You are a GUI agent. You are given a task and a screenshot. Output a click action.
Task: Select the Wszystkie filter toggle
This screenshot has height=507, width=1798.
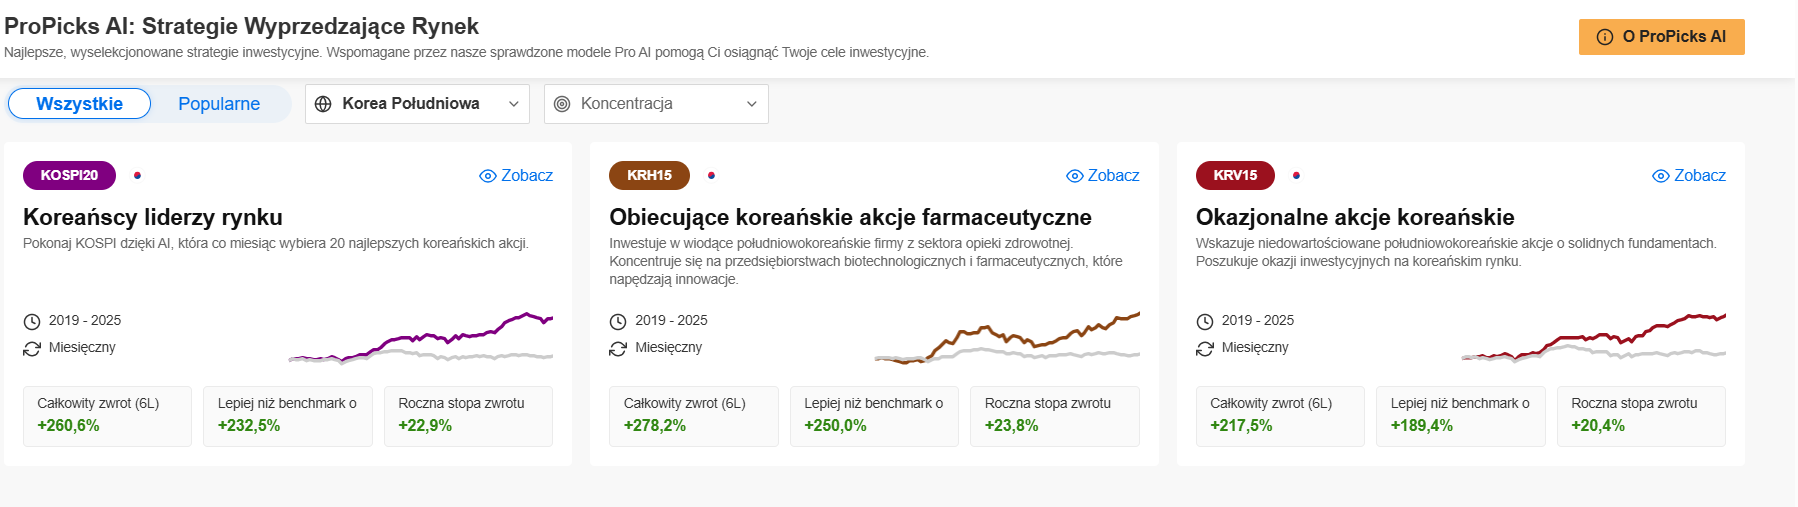coord(79,104)
